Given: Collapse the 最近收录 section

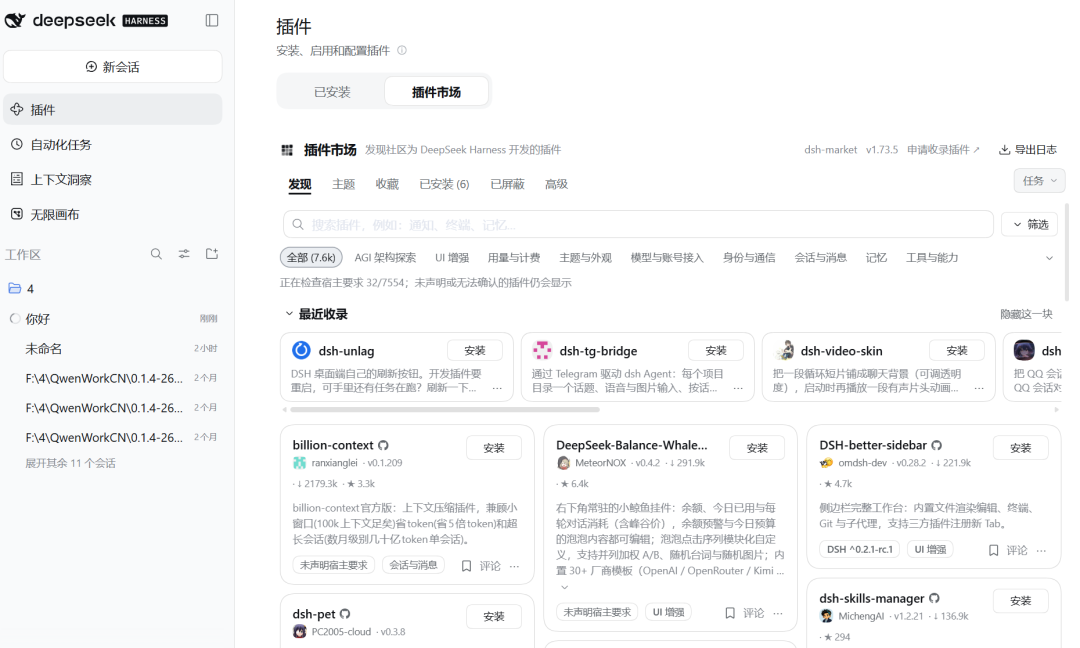Looking at the screenshot, I should click(289, 314).
